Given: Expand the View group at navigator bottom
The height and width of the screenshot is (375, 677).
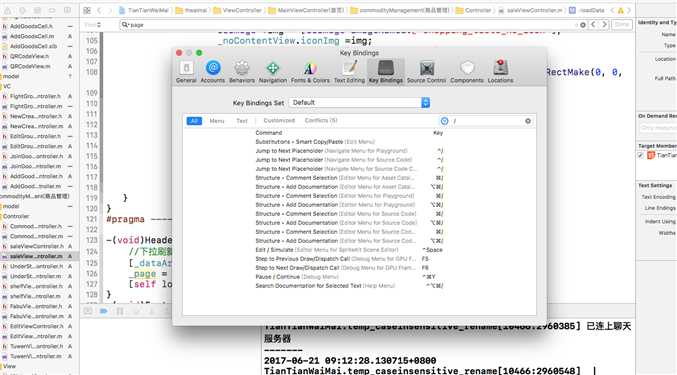Looking at the screenshot, I should 9,366.
